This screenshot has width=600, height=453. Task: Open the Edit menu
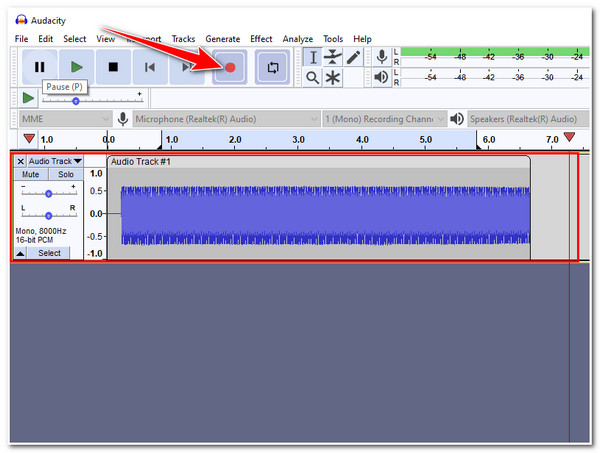[x=46, y=39]
